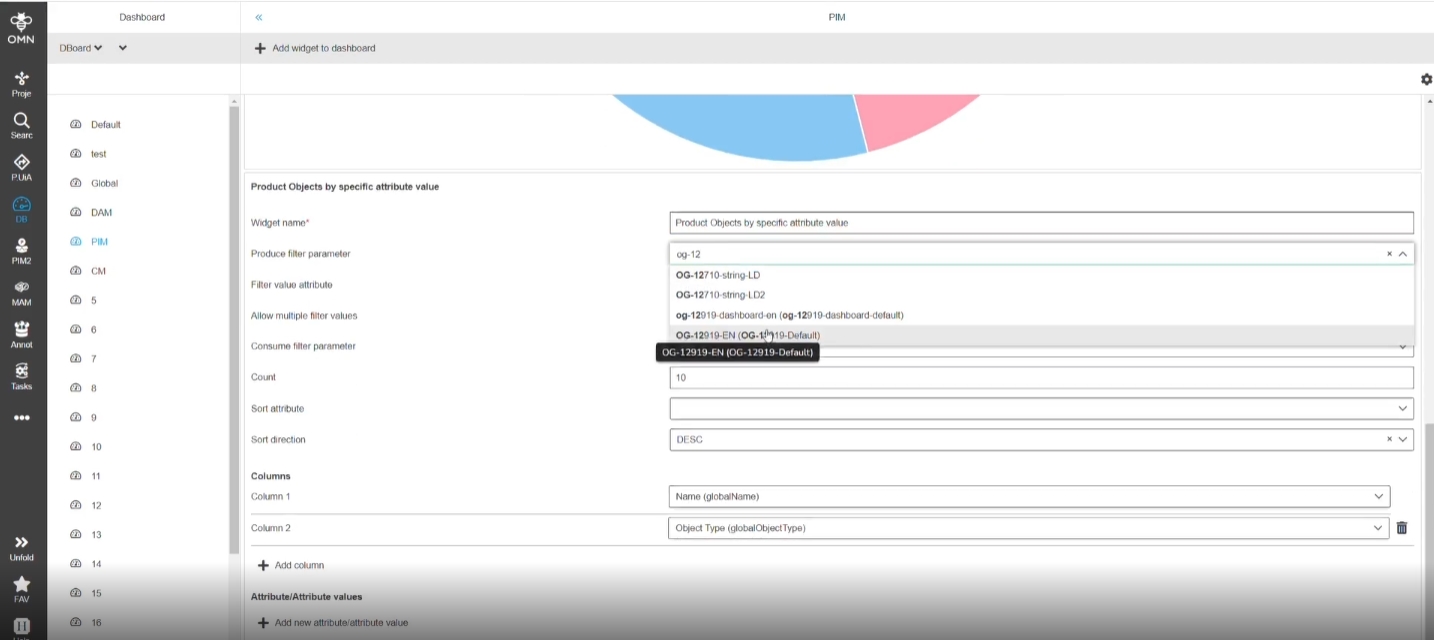Click plus icon of Add new attribute value
This screenshot has height=640, width=1434.
point(264,622)
